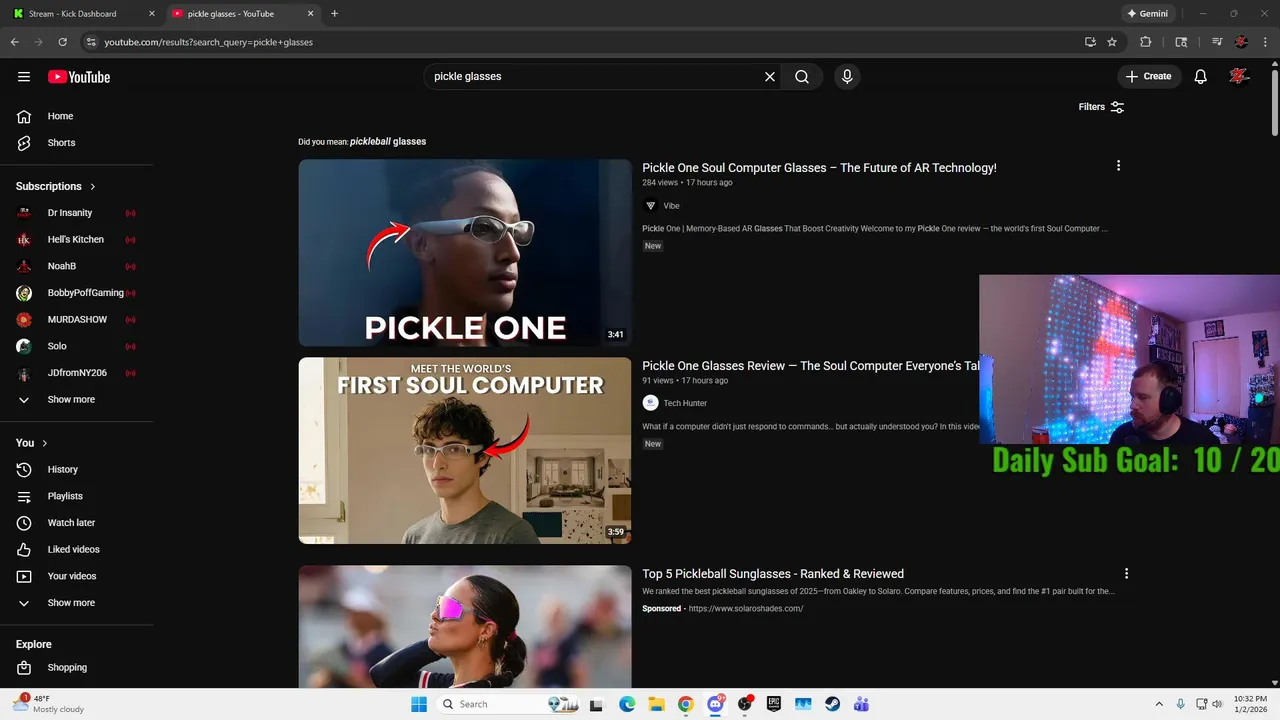This screenshot has height=720, width=1280.
Task: Open search Filters panel
Action: click(1101, 107)
